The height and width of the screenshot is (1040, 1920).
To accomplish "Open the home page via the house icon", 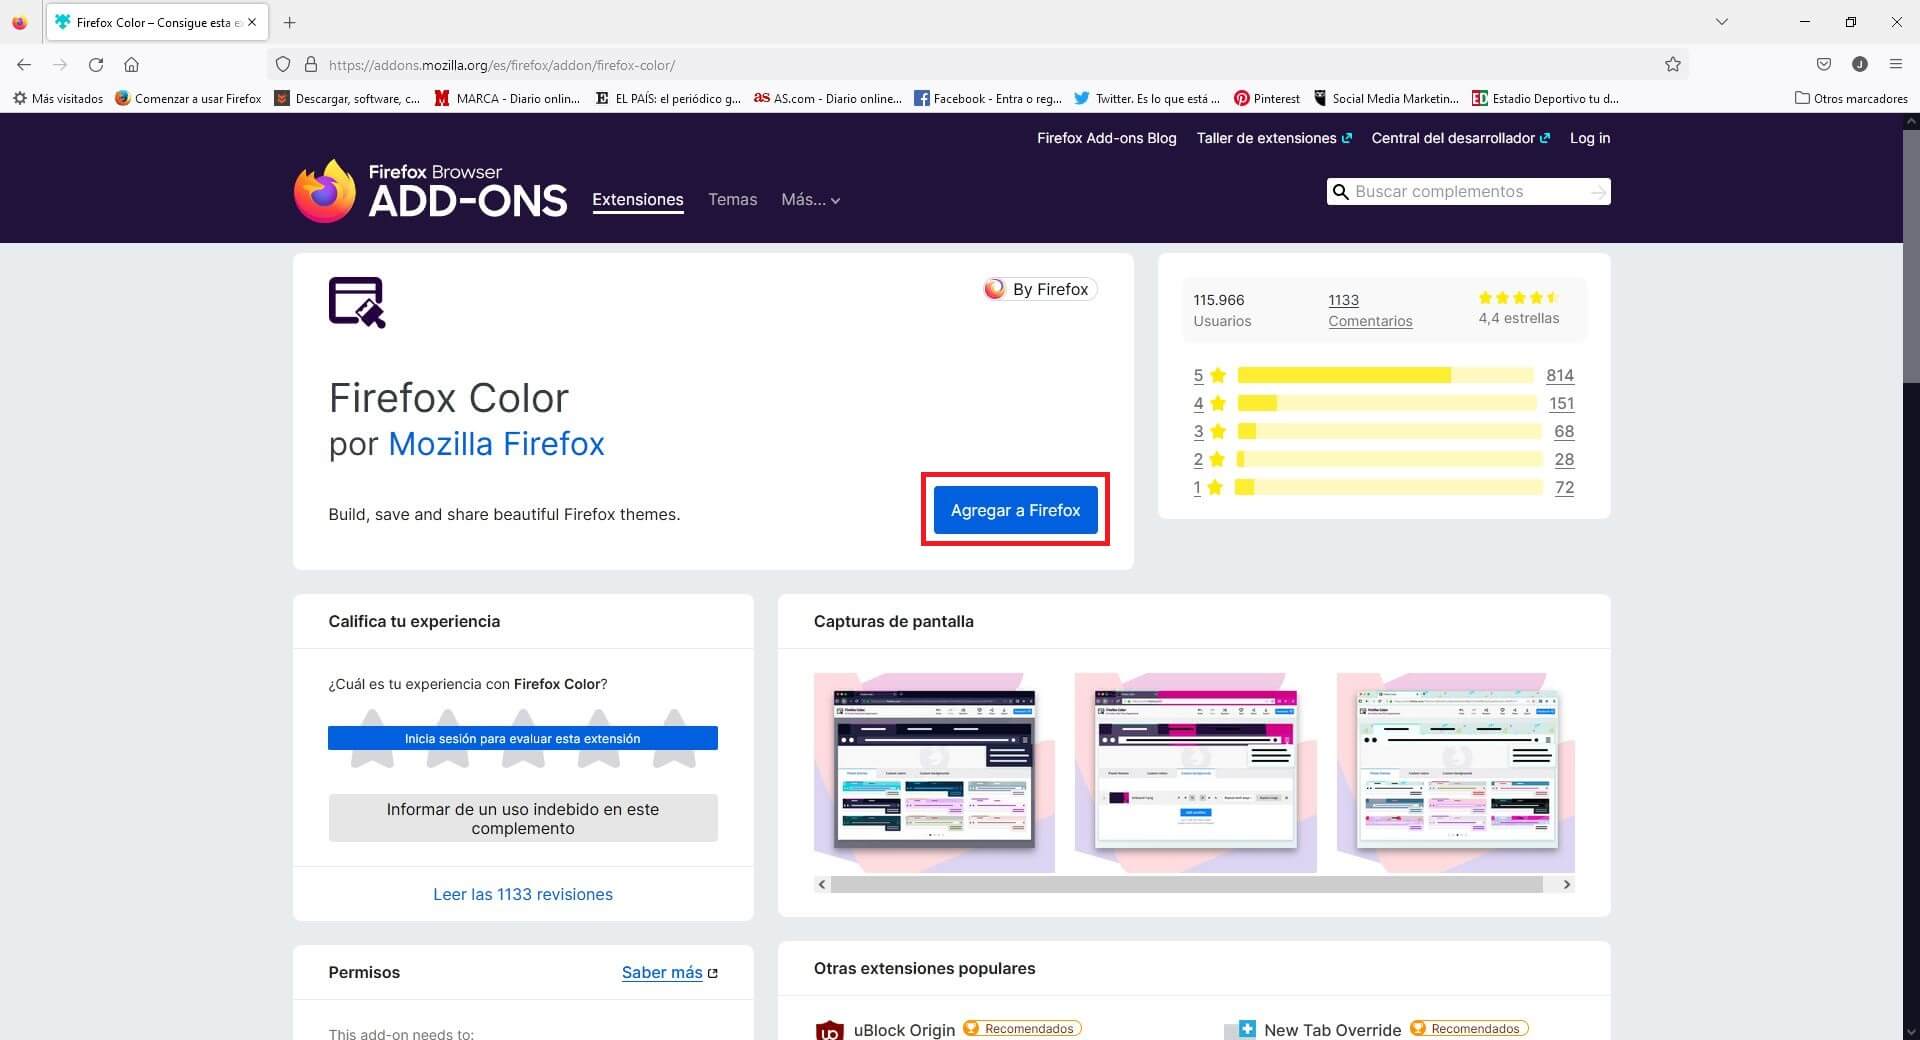I will [131, 64].
